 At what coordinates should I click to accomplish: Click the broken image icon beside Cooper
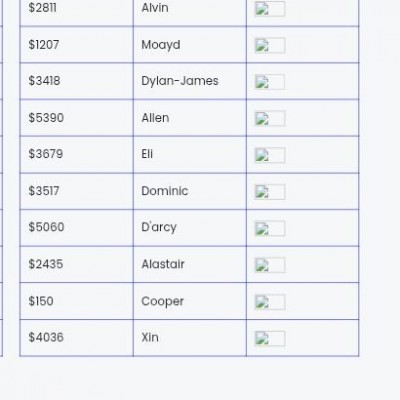pyautogui.click(x=270, y=302)
